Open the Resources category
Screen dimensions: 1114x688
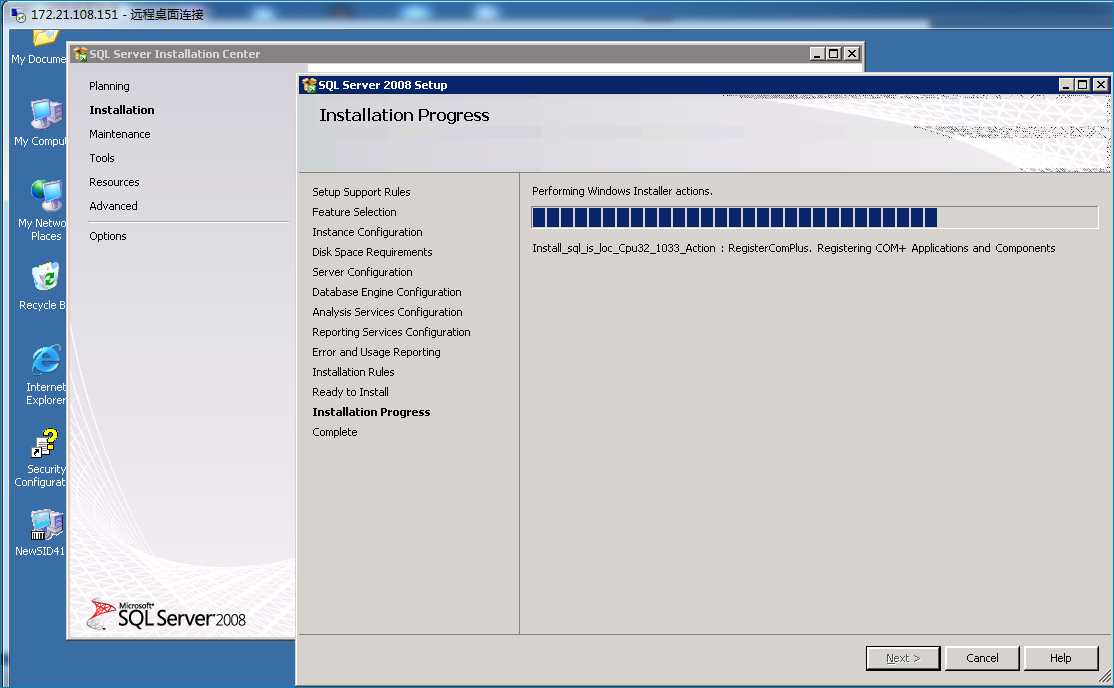pos(114,182)
